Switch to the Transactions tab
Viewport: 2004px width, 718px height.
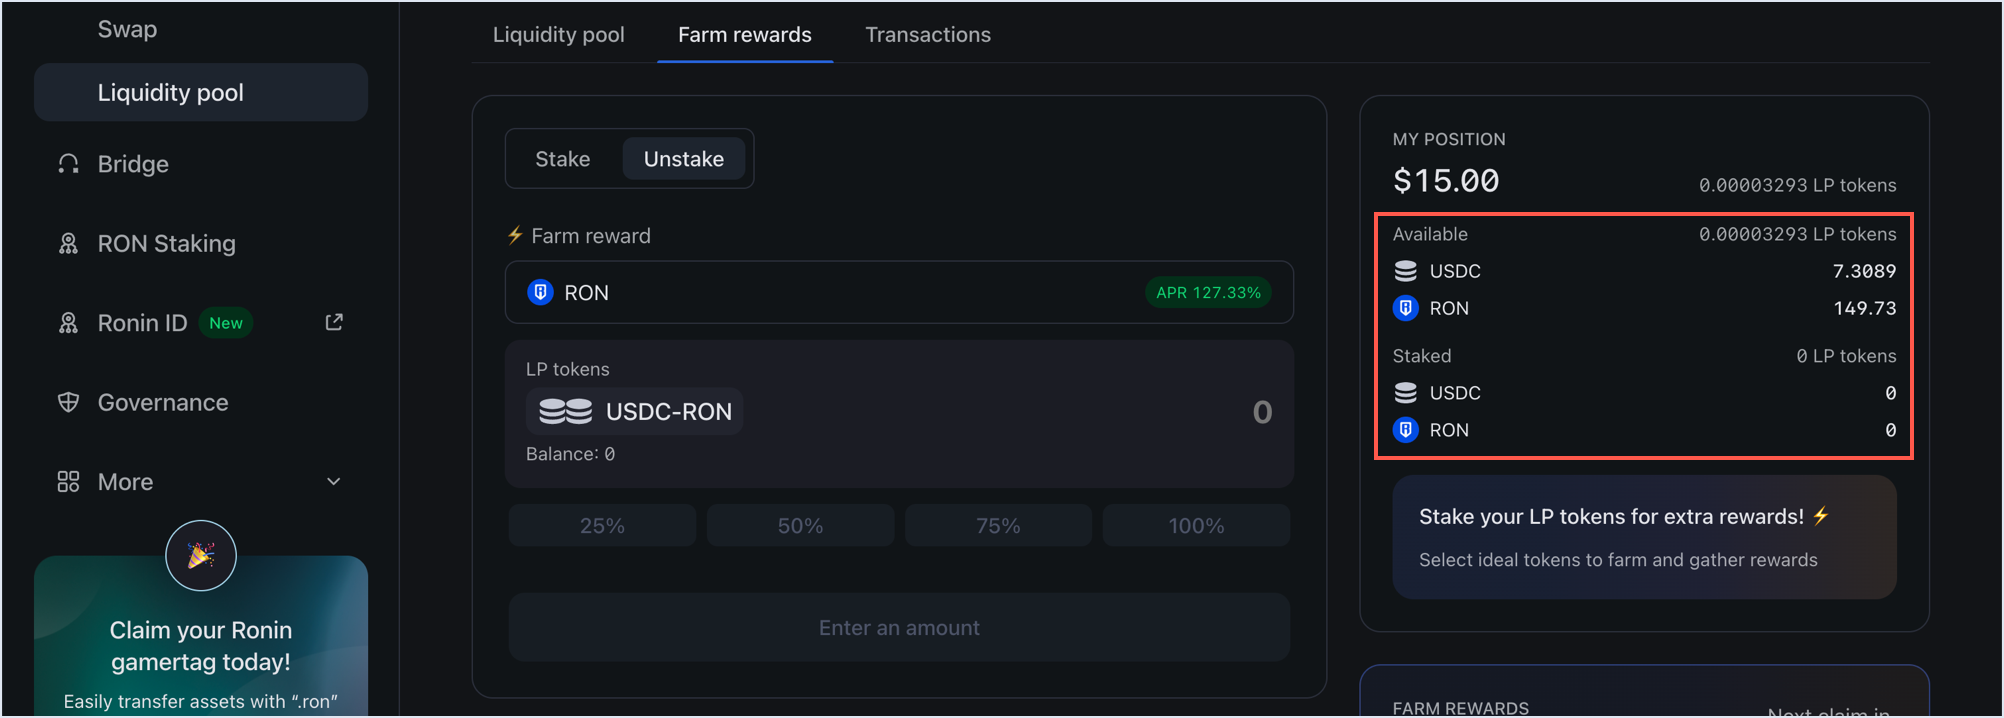[x=927, y=34]
